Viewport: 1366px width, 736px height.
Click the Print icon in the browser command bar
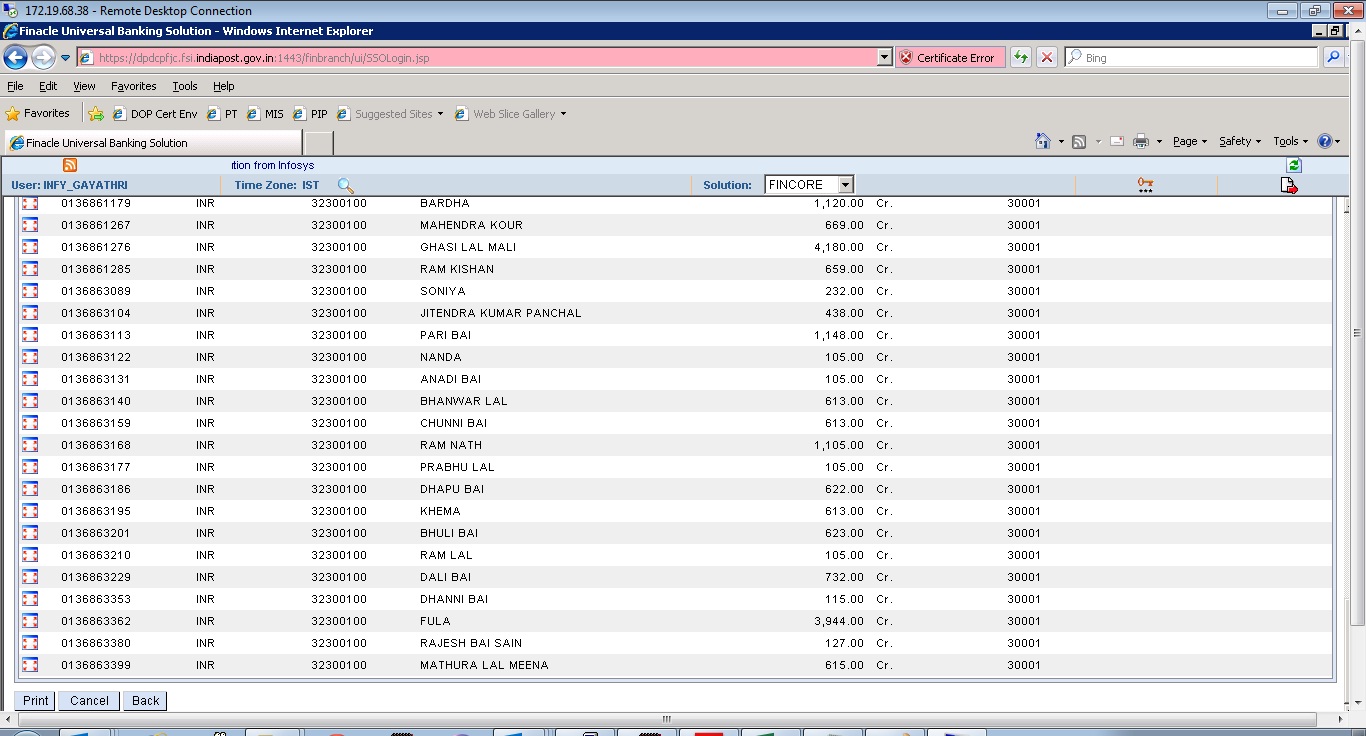(x=1139, y=141)
